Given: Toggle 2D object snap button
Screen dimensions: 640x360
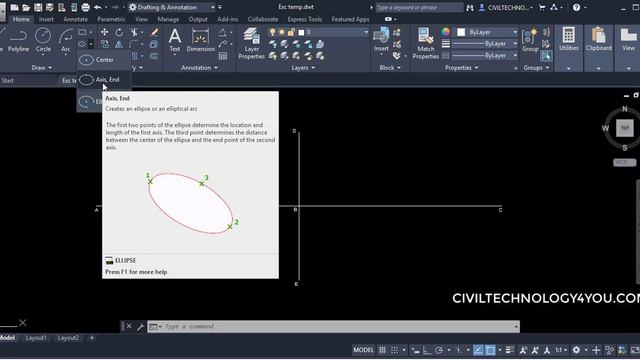Looking at the screenshot, I should (x=490, y=350).
